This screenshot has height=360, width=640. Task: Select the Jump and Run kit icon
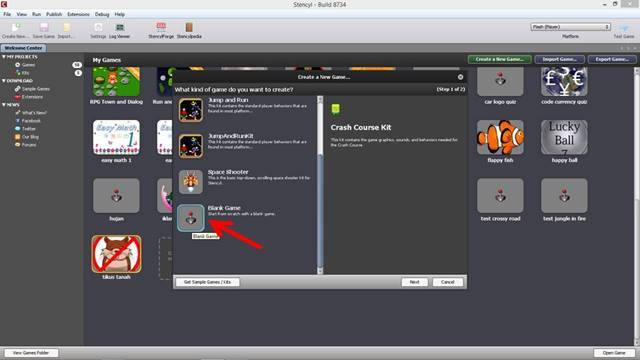191,110
